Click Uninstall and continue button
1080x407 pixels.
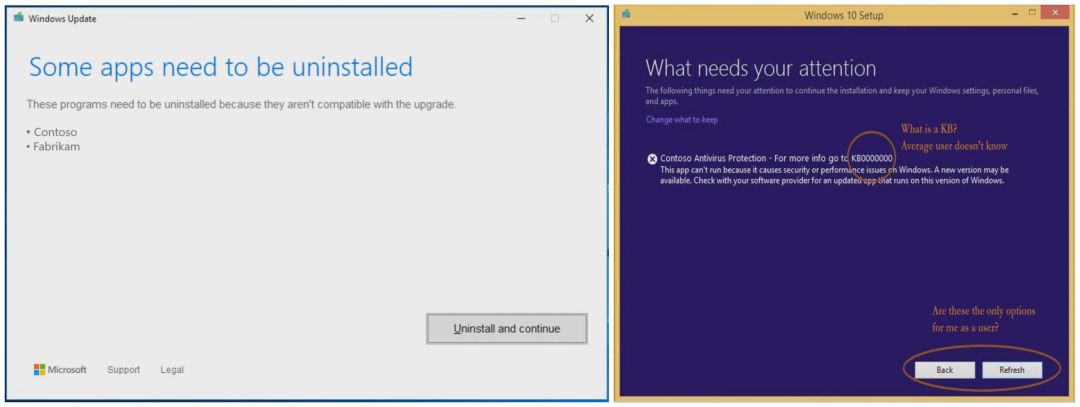pos(507,328)
